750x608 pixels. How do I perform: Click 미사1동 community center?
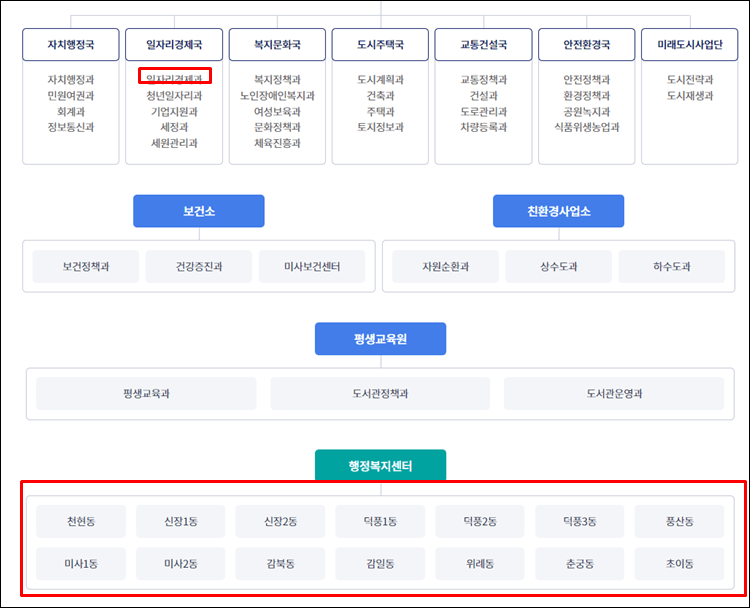tap(81, 564)
